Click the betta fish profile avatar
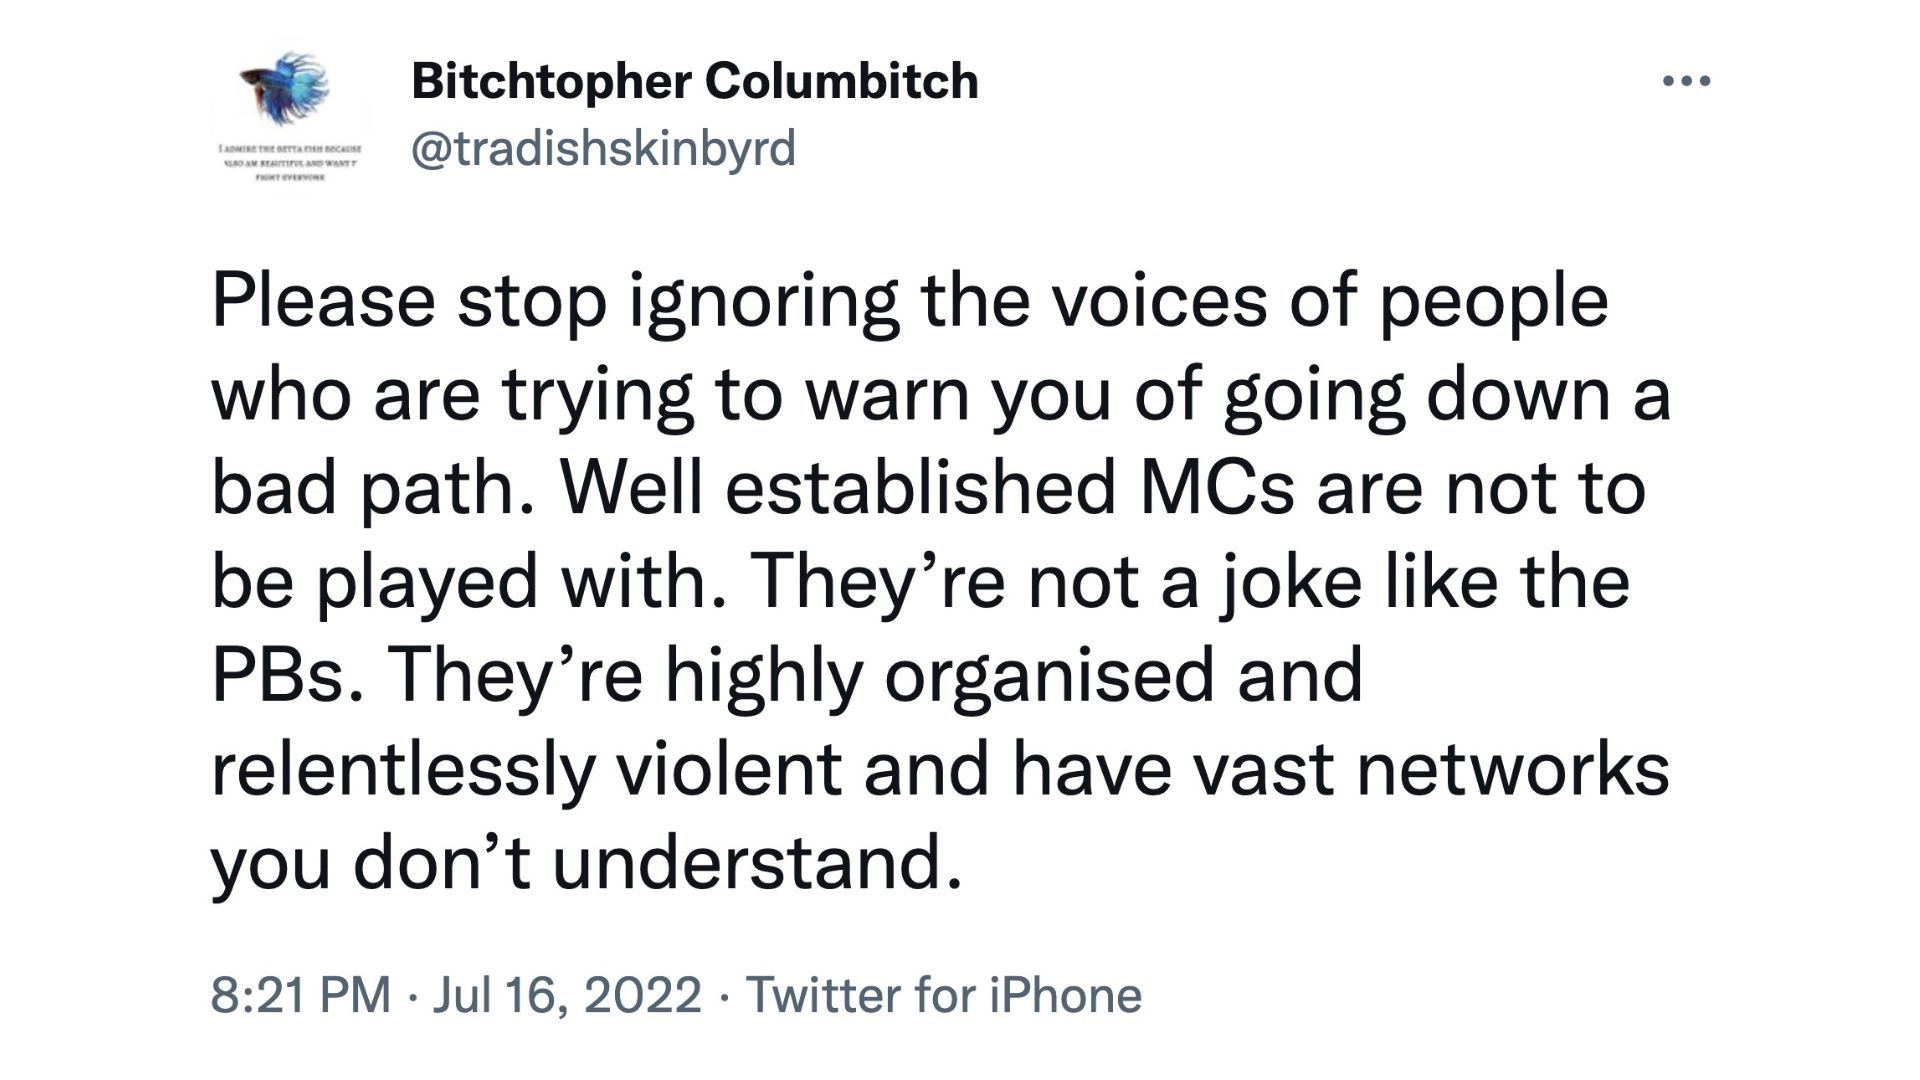This screenshot has height=1080, width=1920. 289,117
